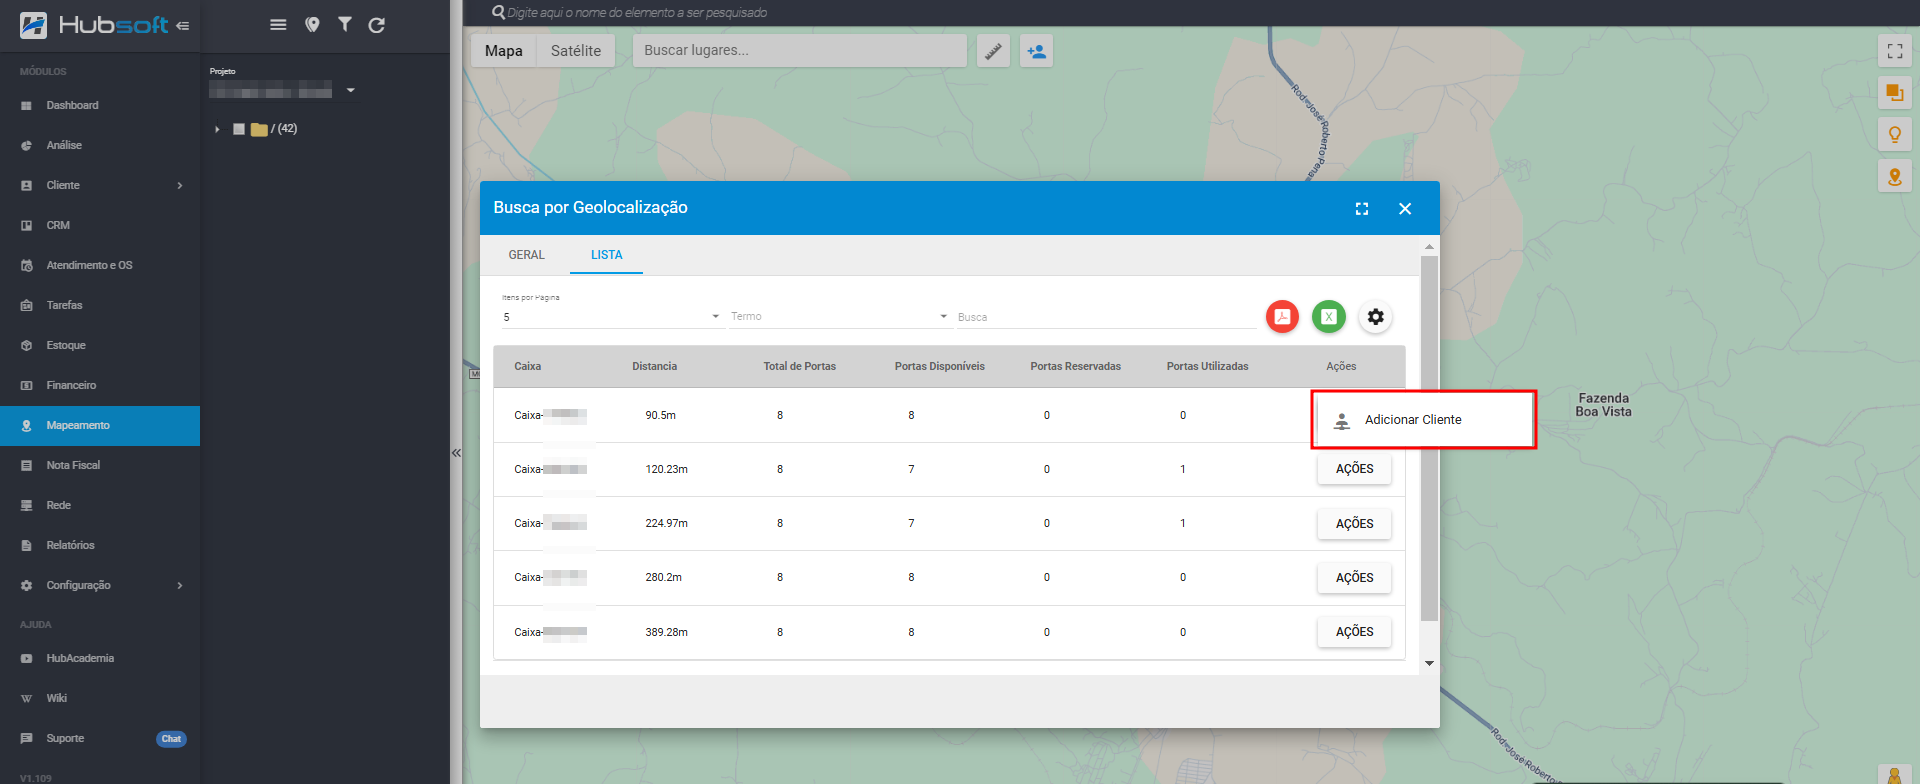Viewport: 1920px width, 784px height.
Task: Select the ruler measure tool
Action: tap(994, 51)
